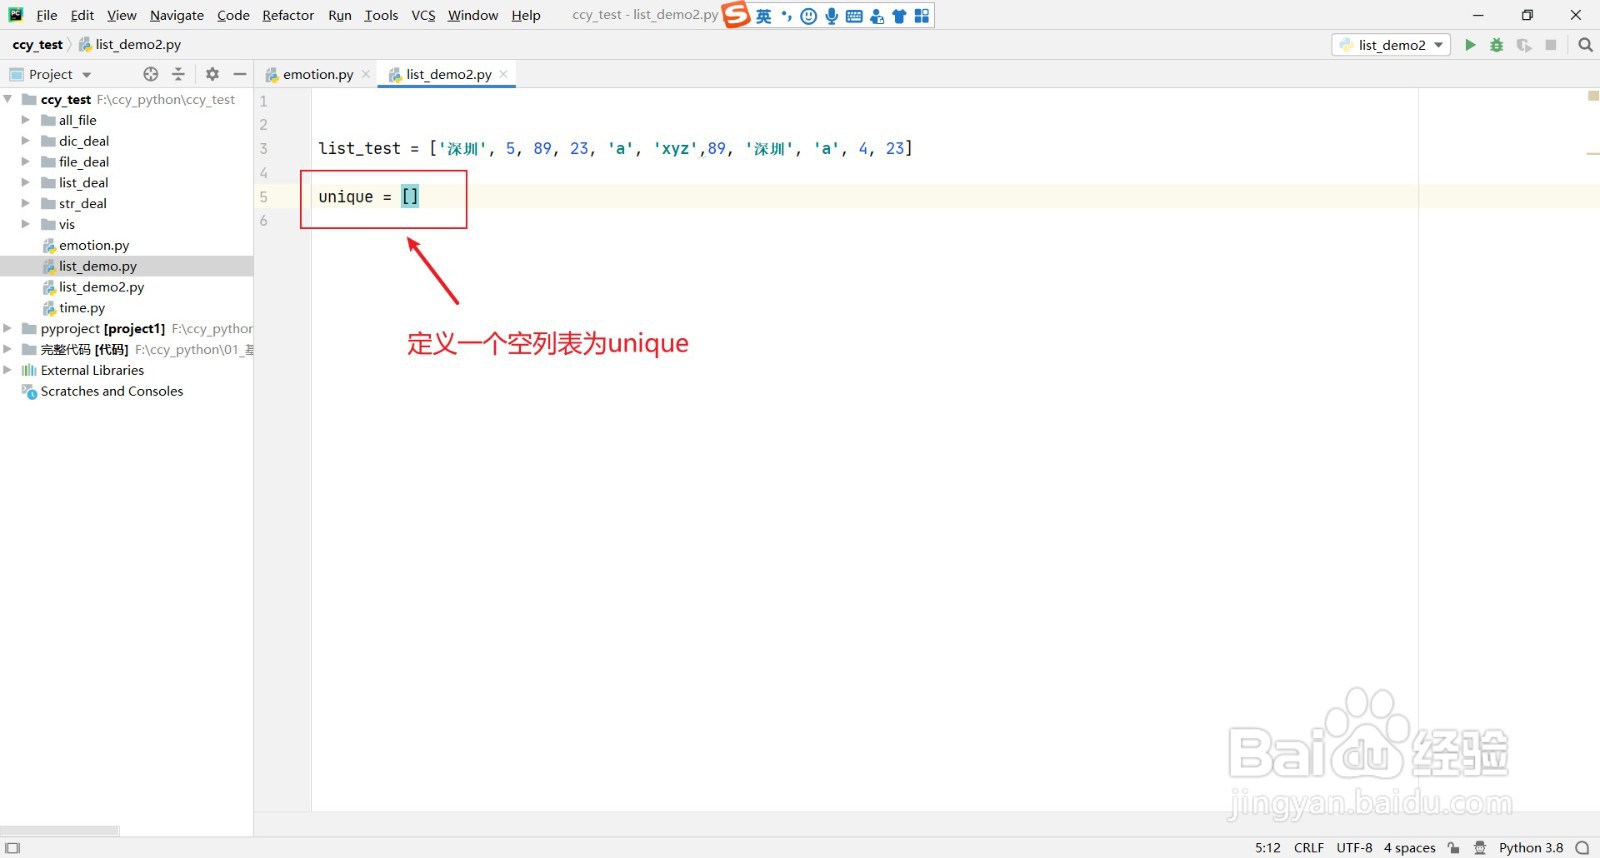Open Scratches and Consoles node
1600x858 pixels.
coord(112,391)
